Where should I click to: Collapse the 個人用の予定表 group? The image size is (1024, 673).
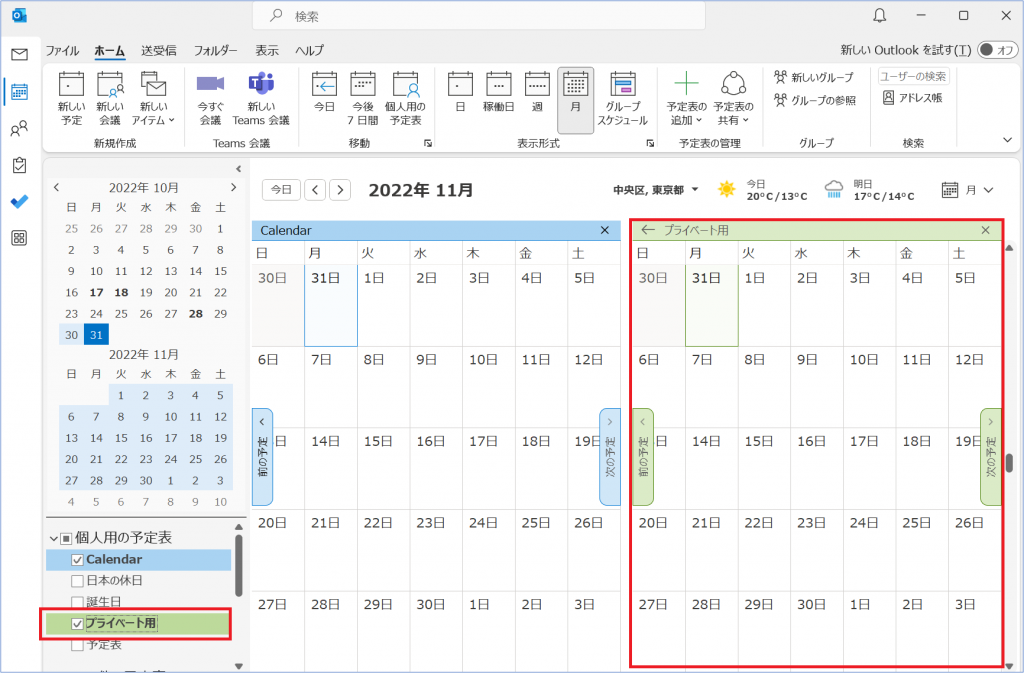tap(53, 538)
